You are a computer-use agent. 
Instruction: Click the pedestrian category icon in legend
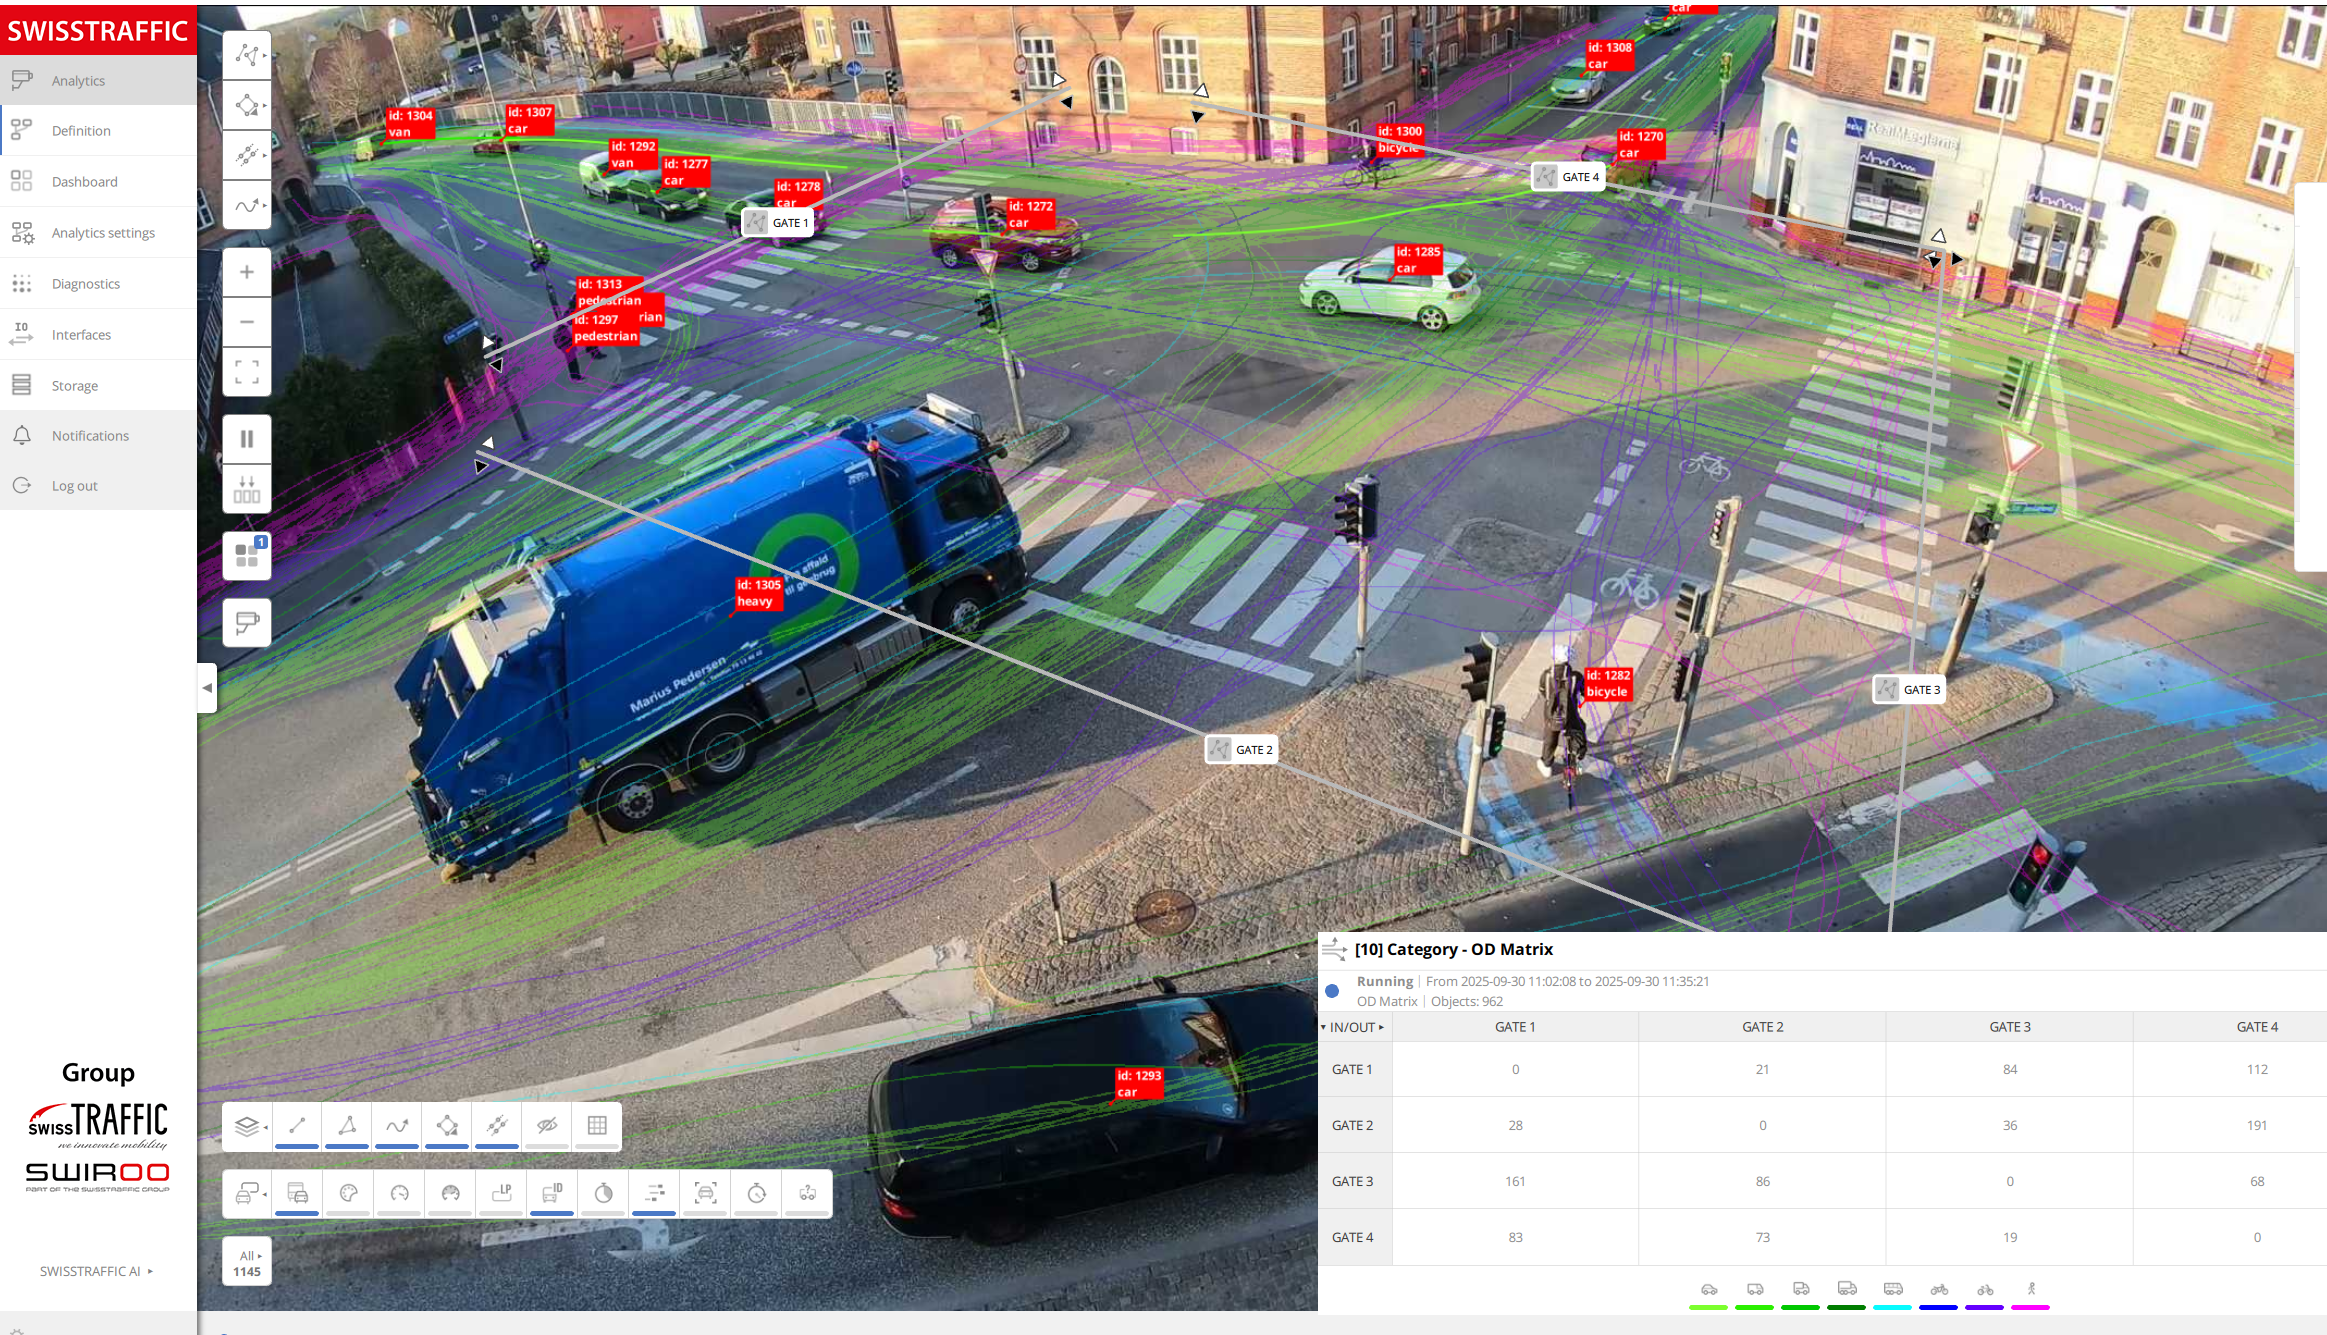2031,1290
